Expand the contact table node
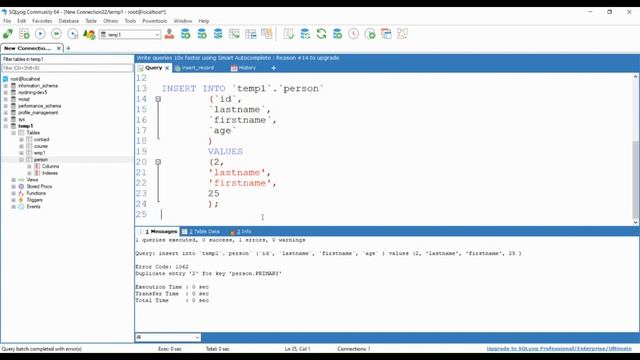The image size is (640, 360). [21, 140]
